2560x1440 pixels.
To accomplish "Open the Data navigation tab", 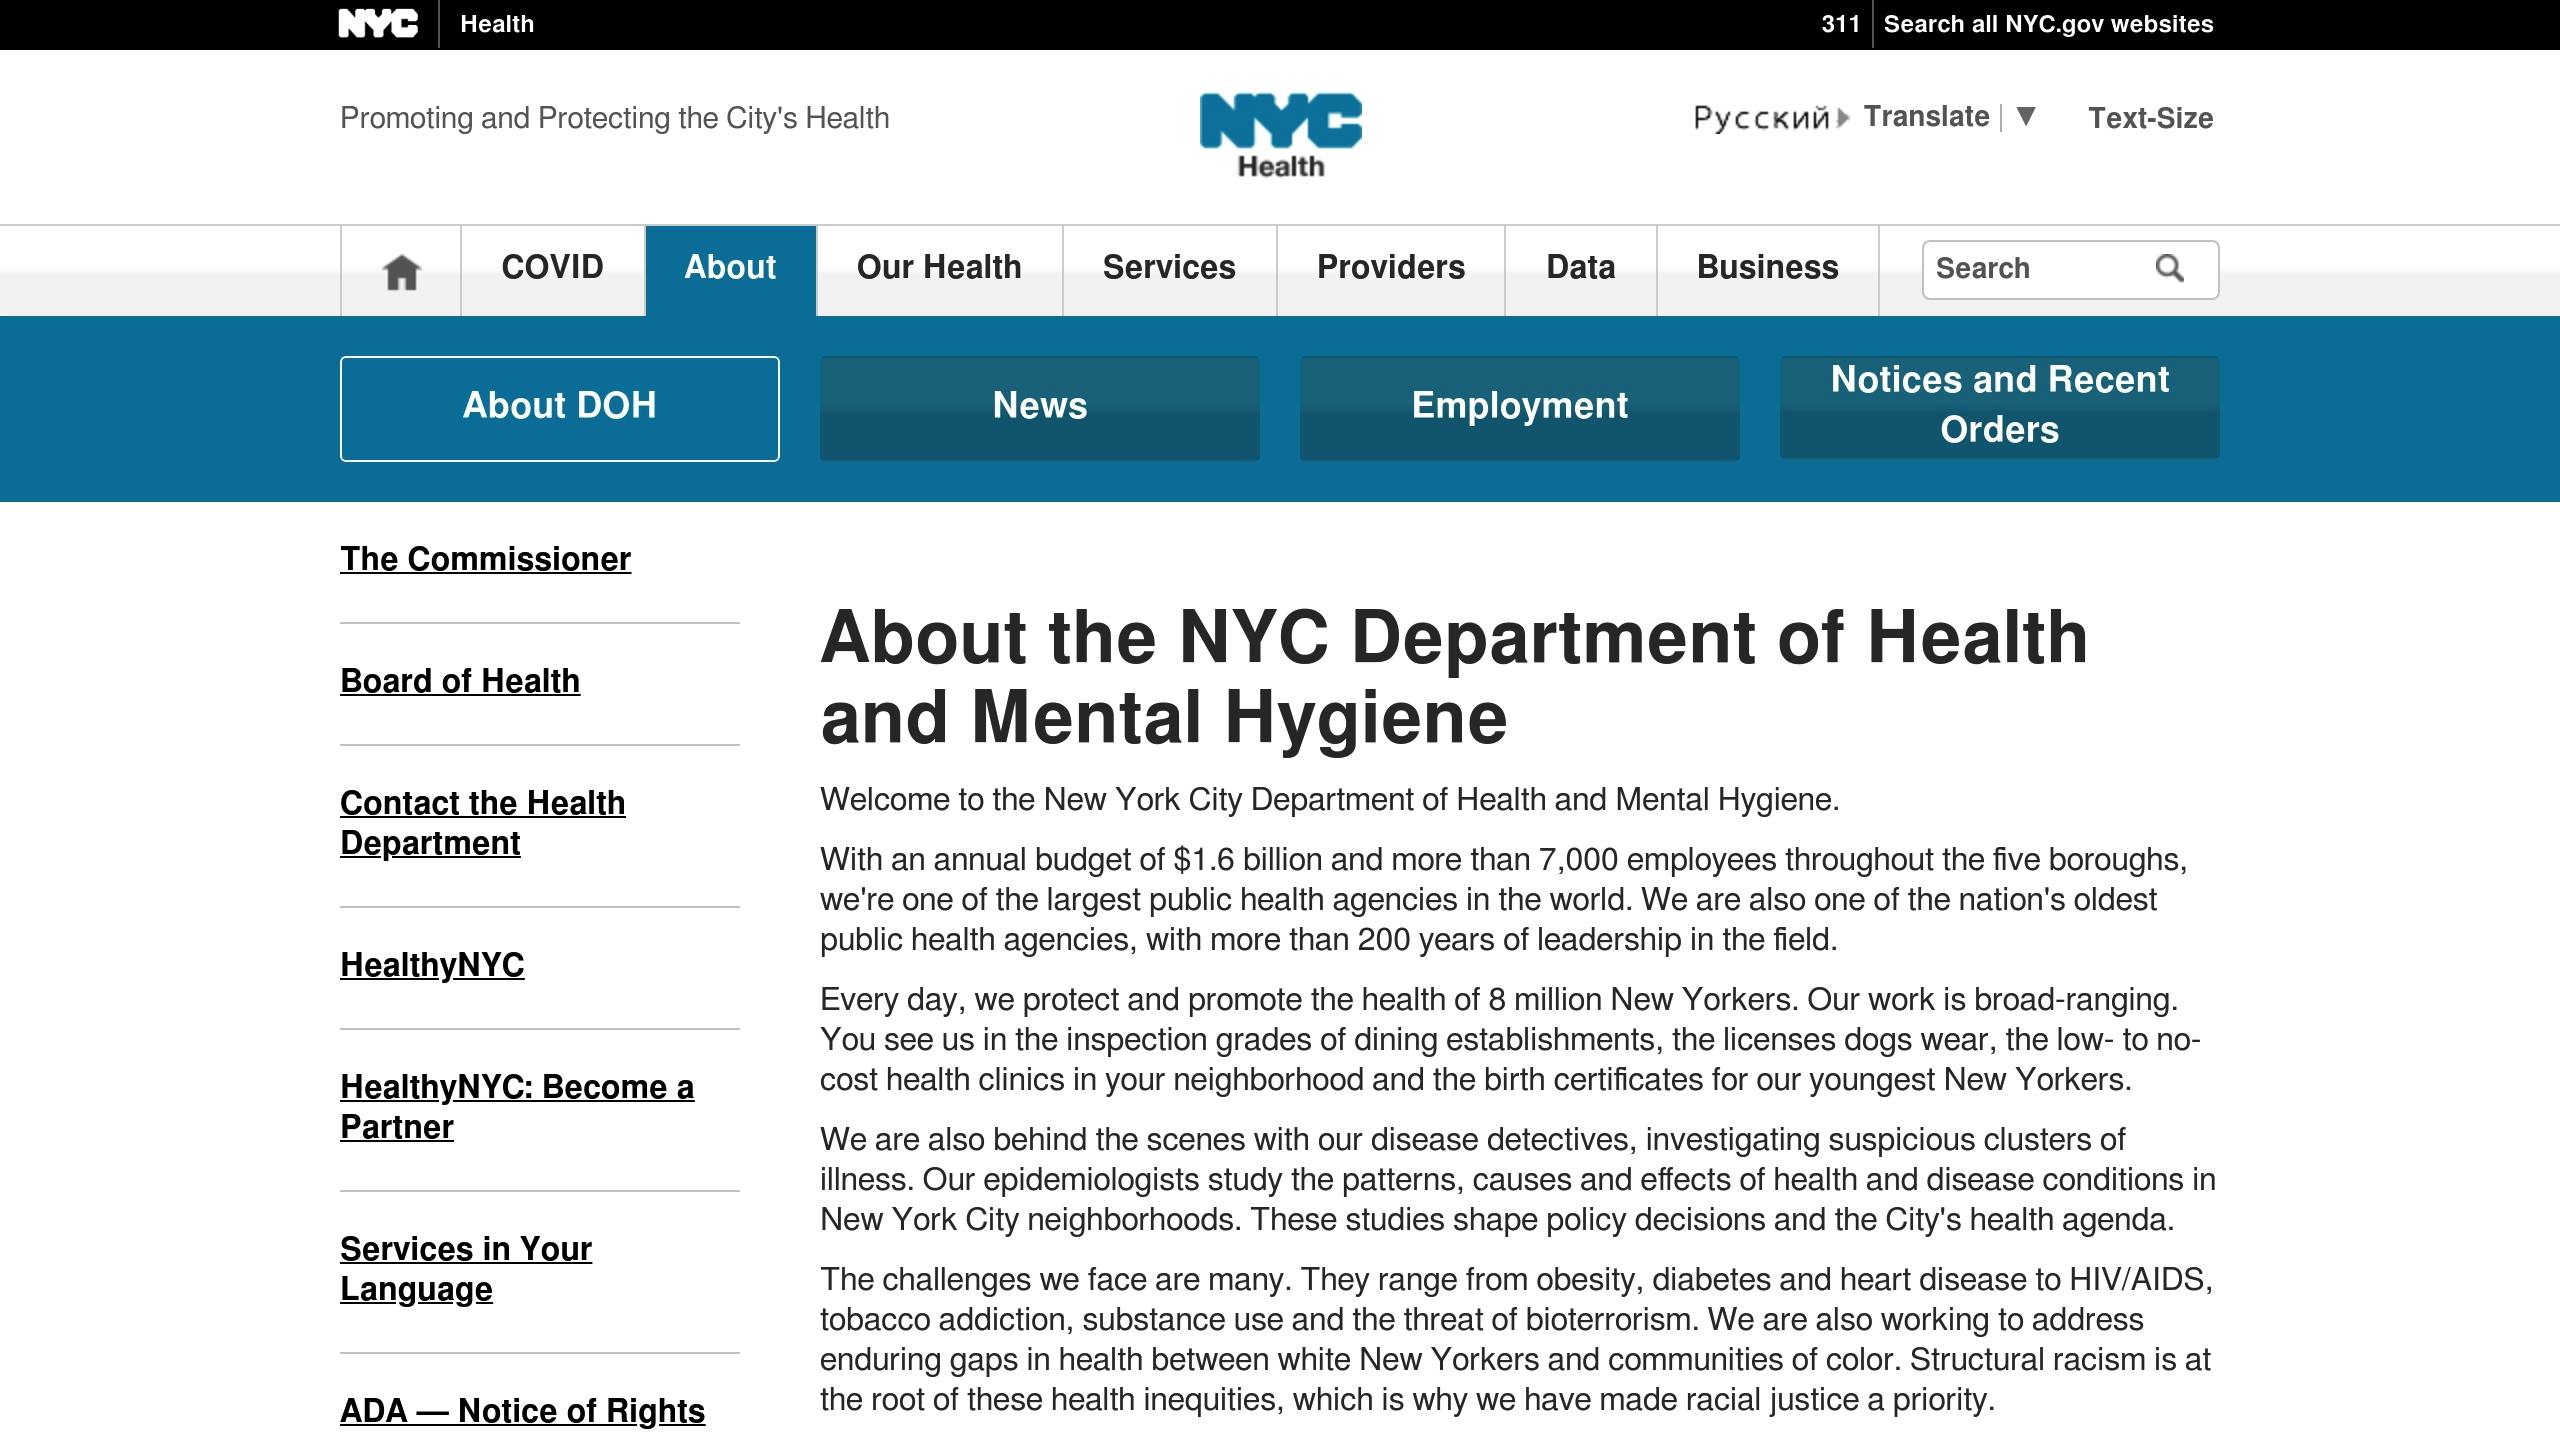I will 1580,268.
